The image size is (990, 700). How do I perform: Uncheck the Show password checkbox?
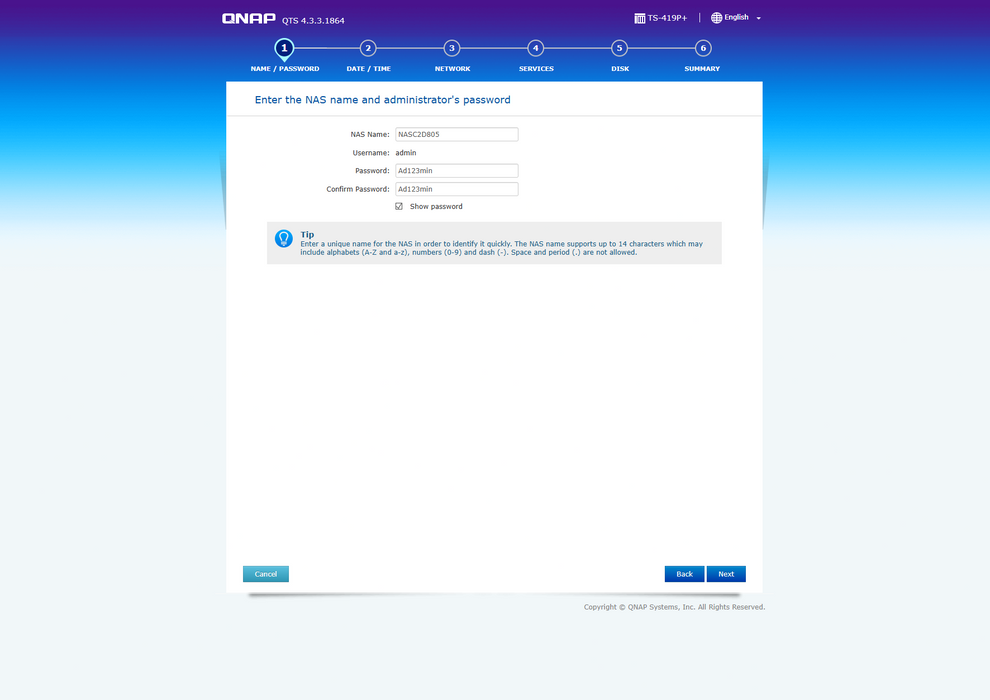399,206
